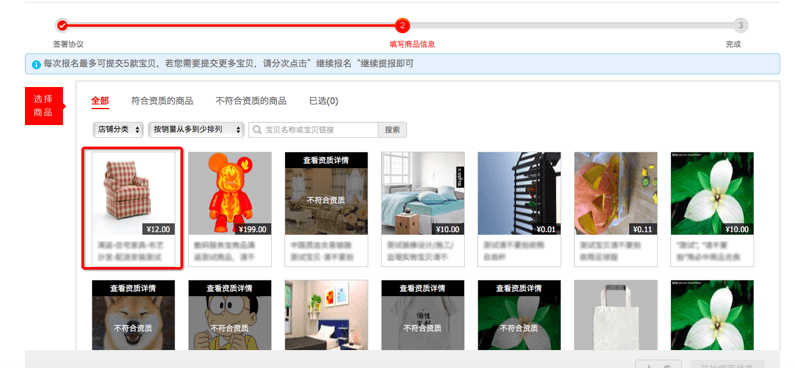
Task: Select the blue bed room thumbnail
Action: coord(327,315)
